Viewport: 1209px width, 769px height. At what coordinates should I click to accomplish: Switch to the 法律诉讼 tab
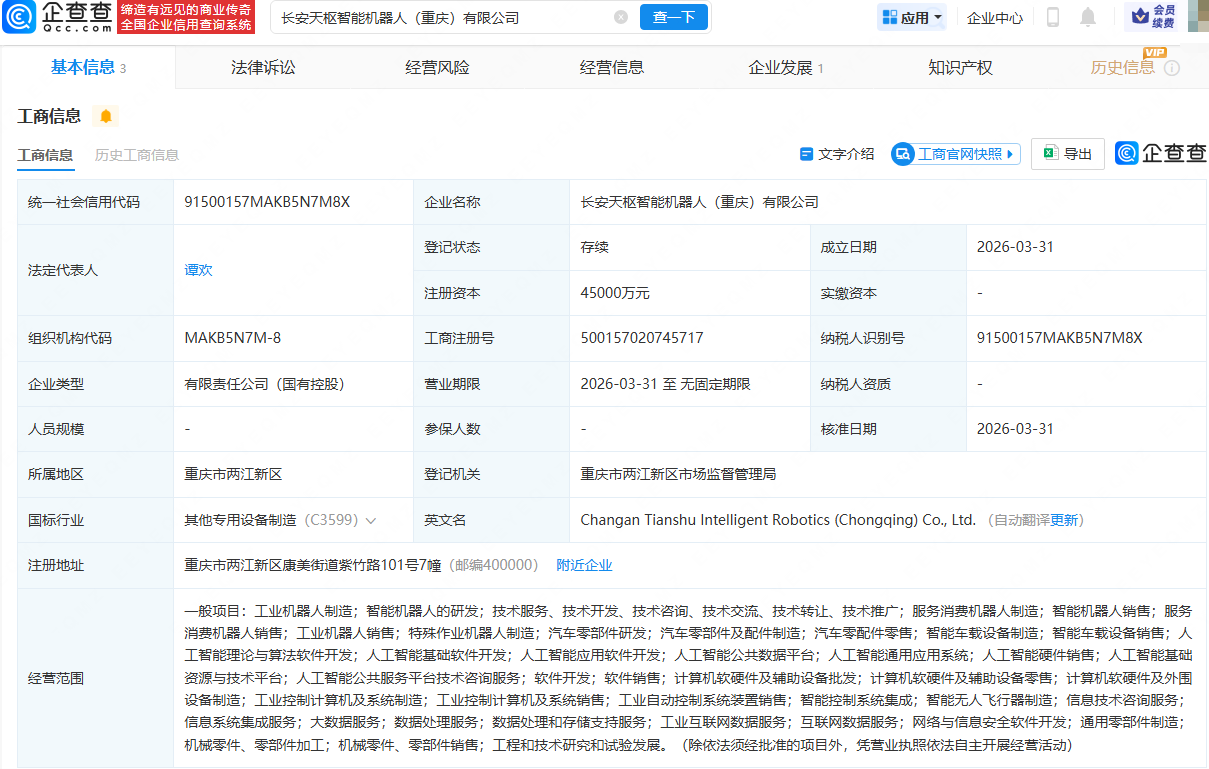click(262, 67)
